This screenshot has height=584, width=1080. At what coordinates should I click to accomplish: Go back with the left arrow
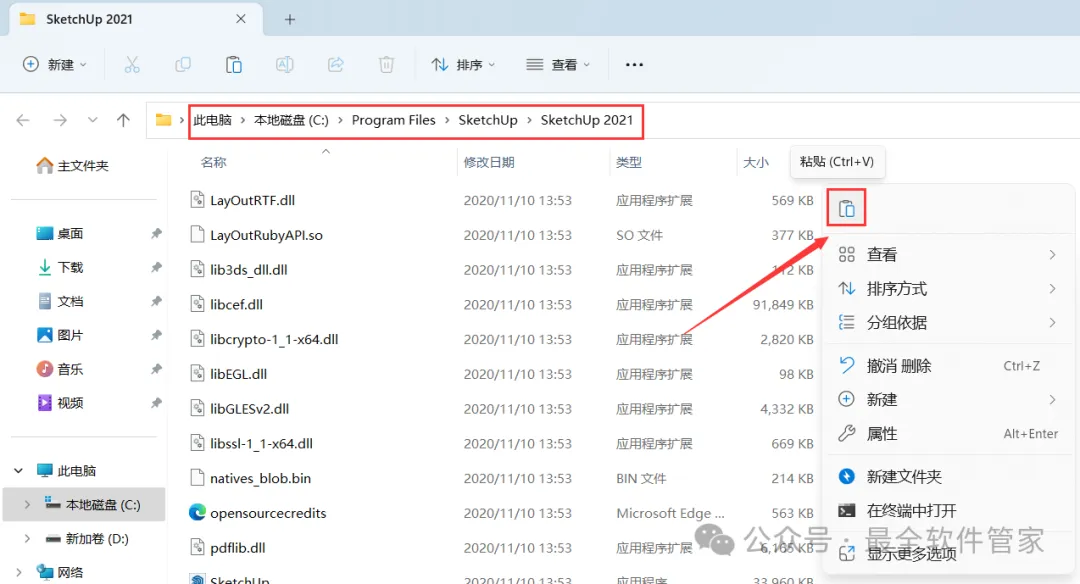[23, 121]
